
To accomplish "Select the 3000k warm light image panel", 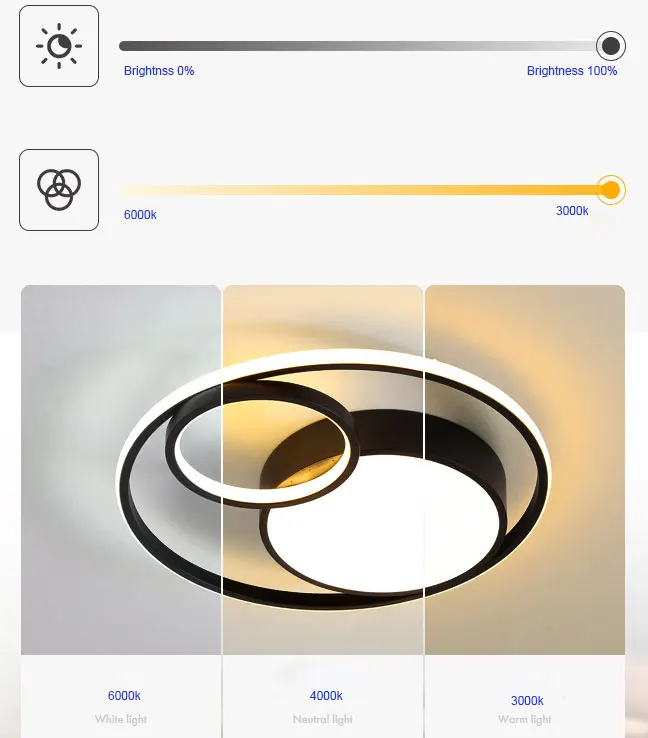I will 525,469.
